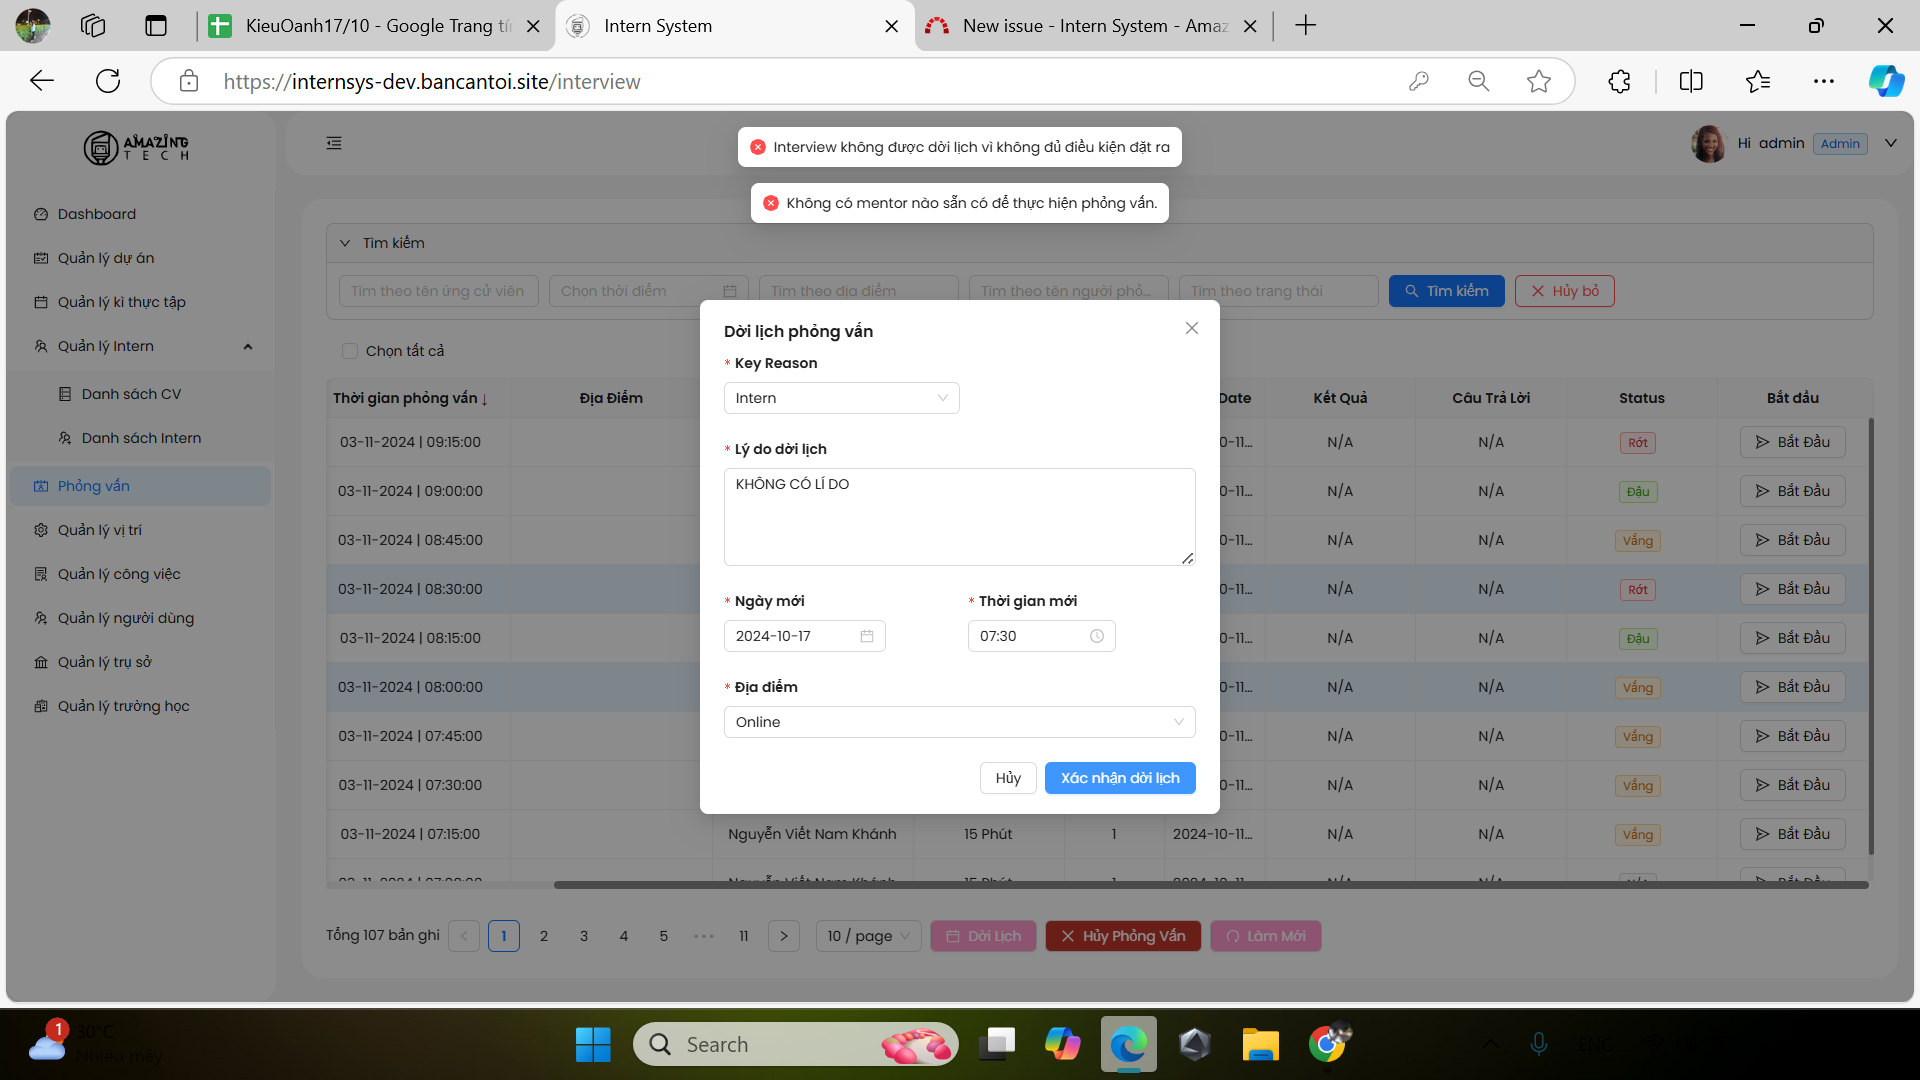Image resolution: width=1920 pixels, height=1080 pixels.
Task: Close the Dời lịch phỏng vấn dialog
Action: pyautogui.click(x=1191, y=328)
